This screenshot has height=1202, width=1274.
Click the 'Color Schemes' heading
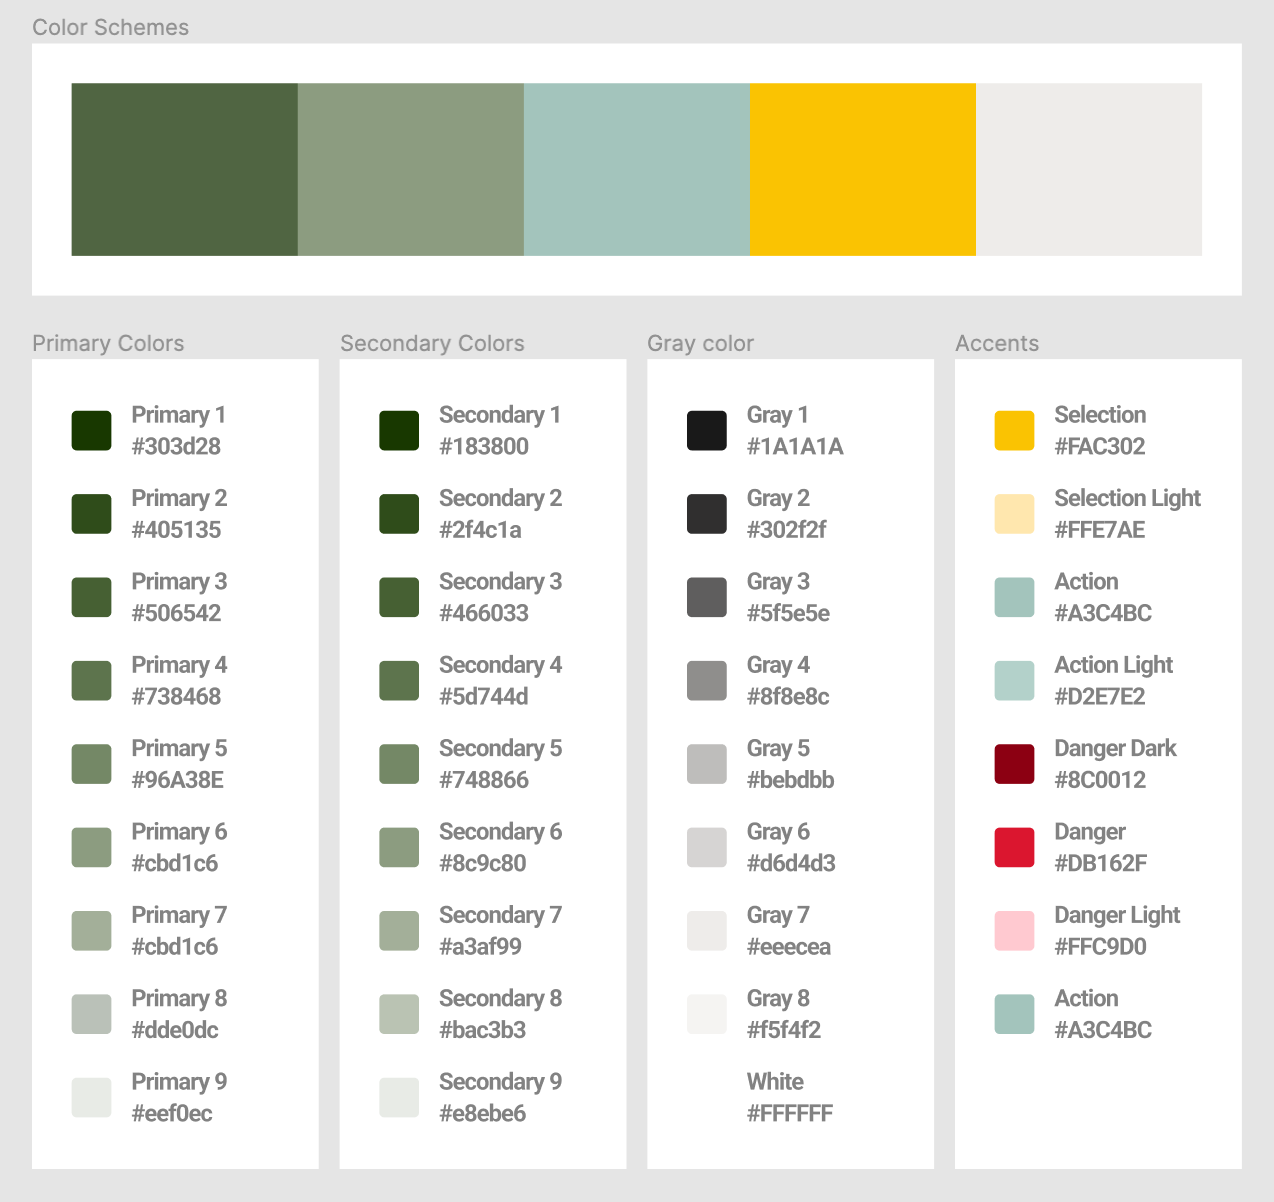[111, 27]
